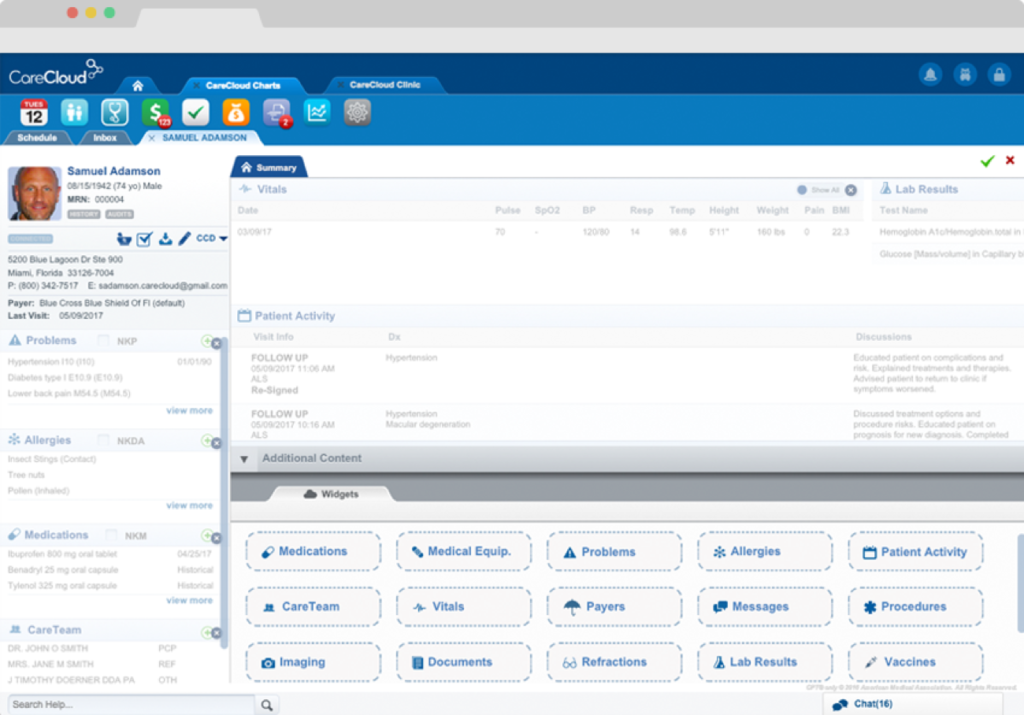Collapse the Additional Content section
The image size is (1024, 715).
[x=244, y=459]
